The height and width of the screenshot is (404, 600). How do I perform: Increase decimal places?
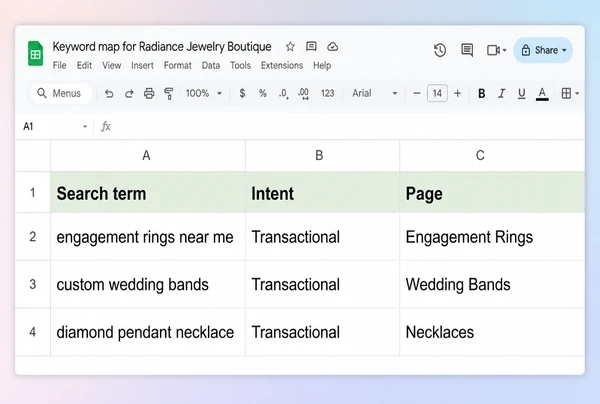click(303, 93)
